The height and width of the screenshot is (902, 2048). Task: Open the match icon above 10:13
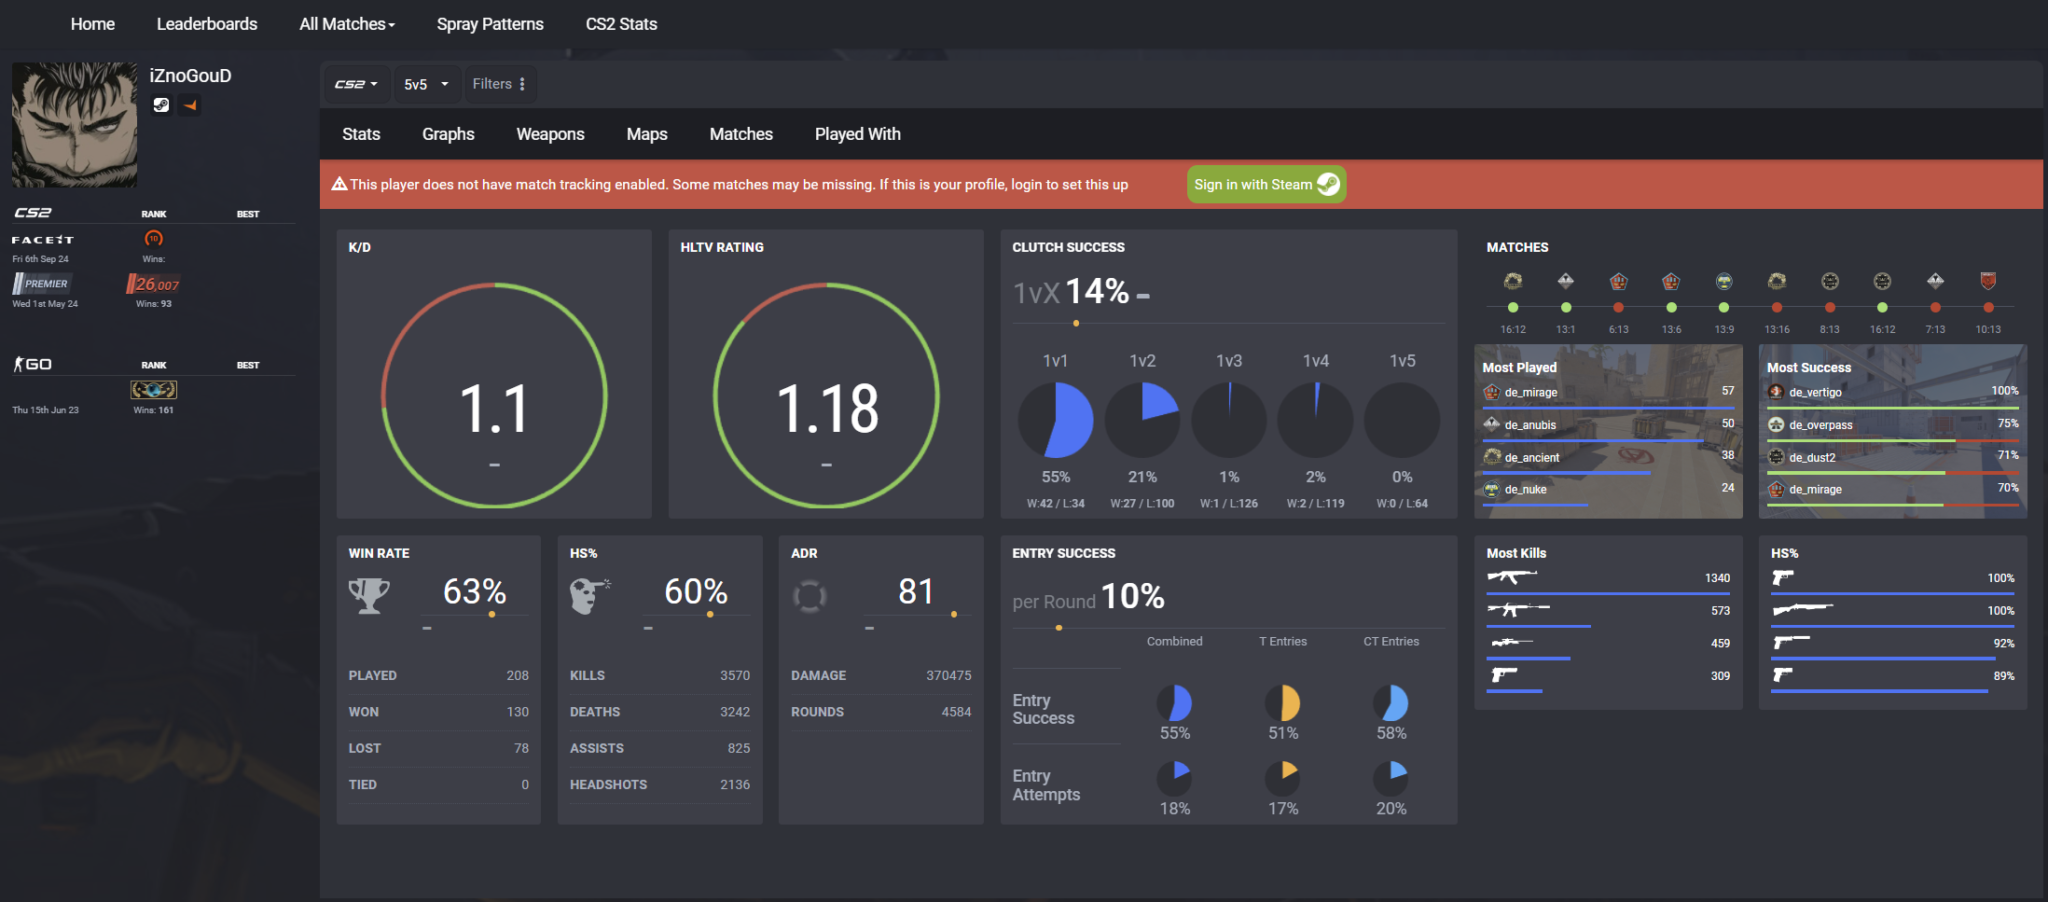[x=1988, y=281]
